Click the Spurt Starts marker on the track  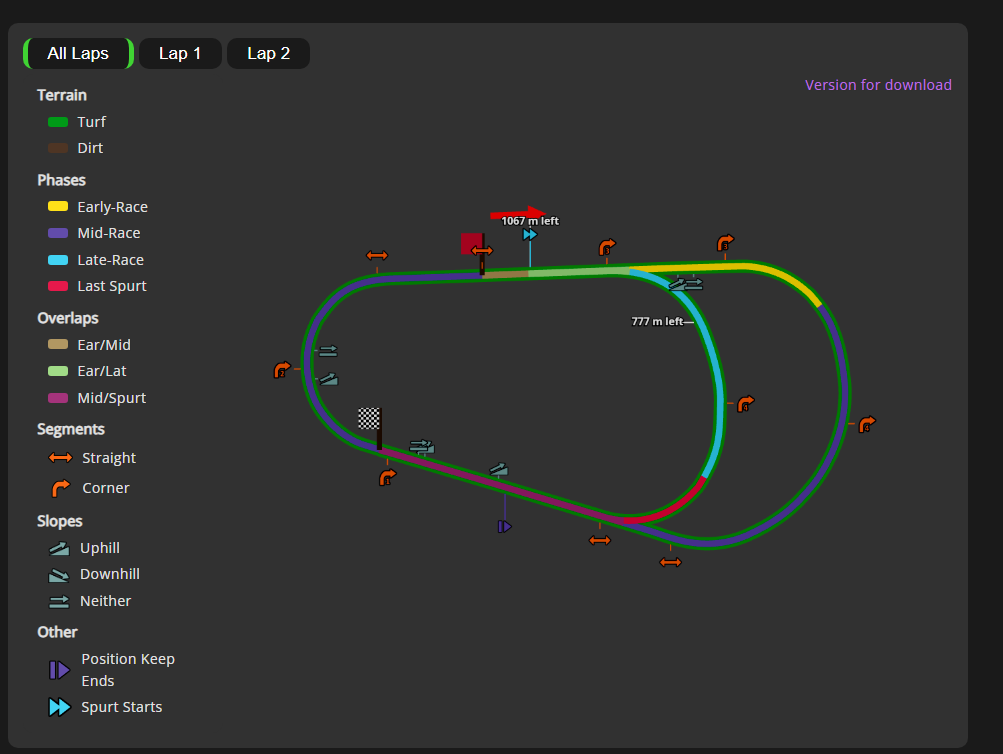530,235
